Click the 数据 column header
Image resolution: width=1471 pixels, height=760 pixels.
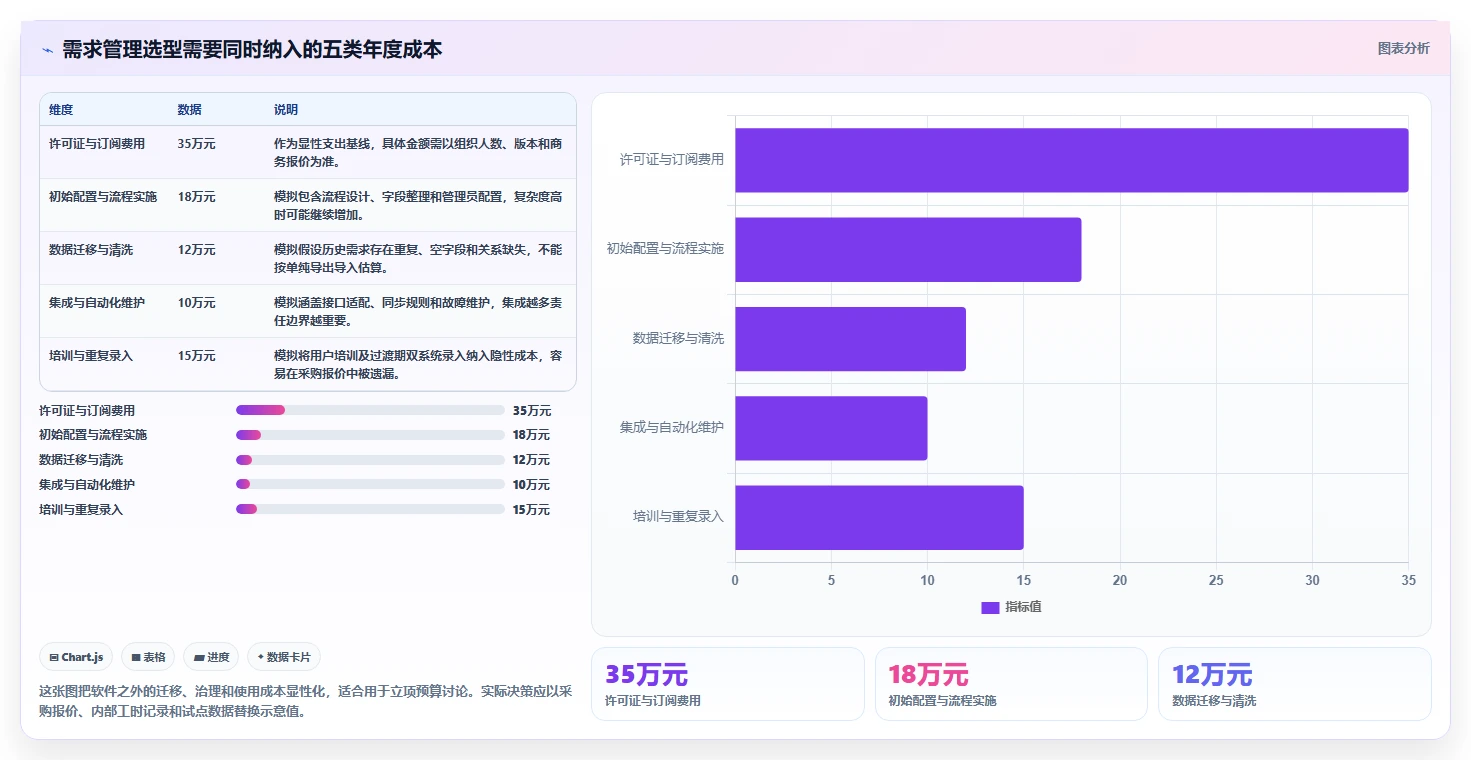coord(190,110)
